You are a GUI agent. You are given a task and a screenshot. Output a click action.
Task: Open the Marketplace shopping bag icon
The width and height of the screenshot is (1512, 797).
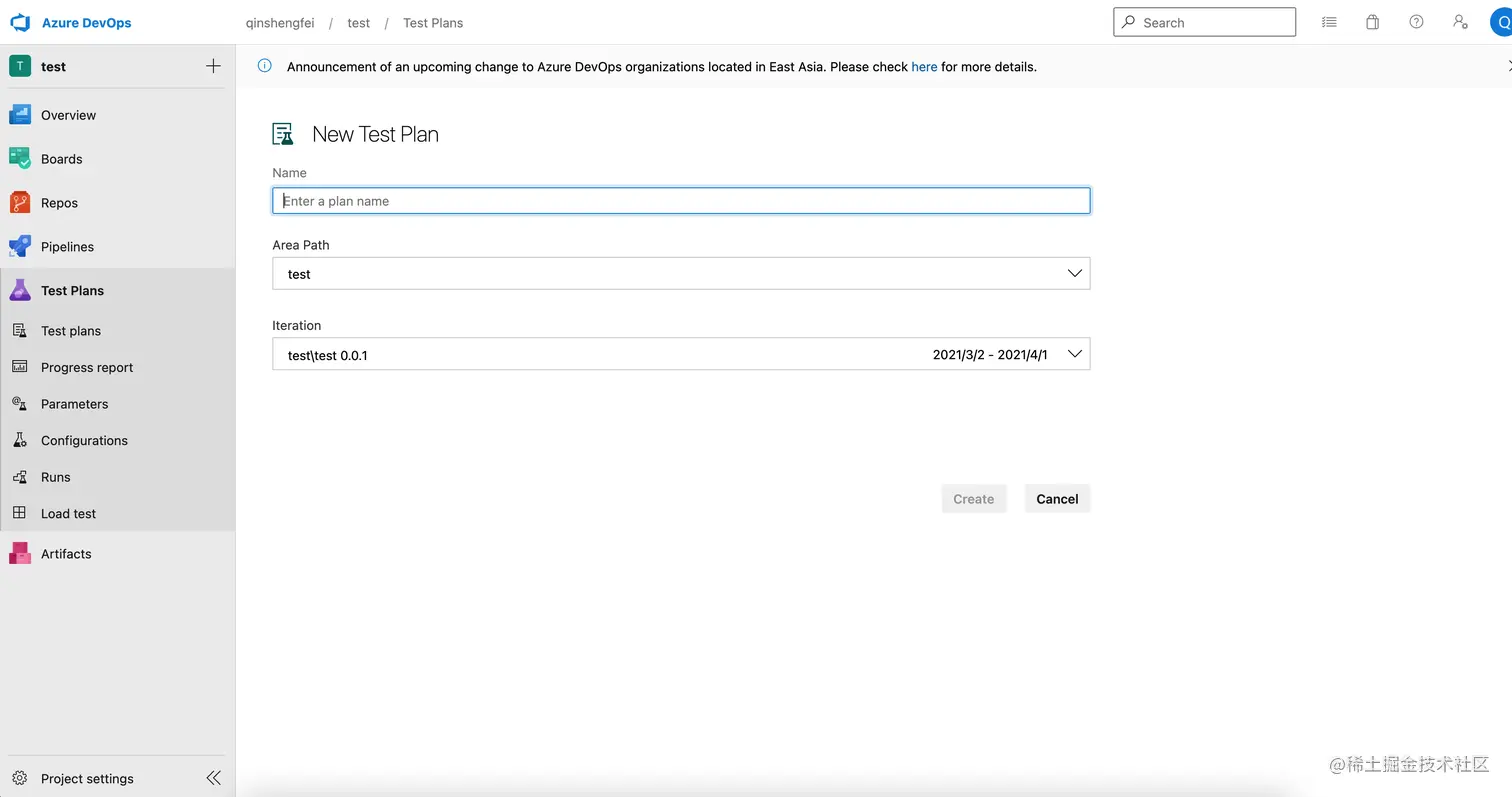tap(1373, 22)
